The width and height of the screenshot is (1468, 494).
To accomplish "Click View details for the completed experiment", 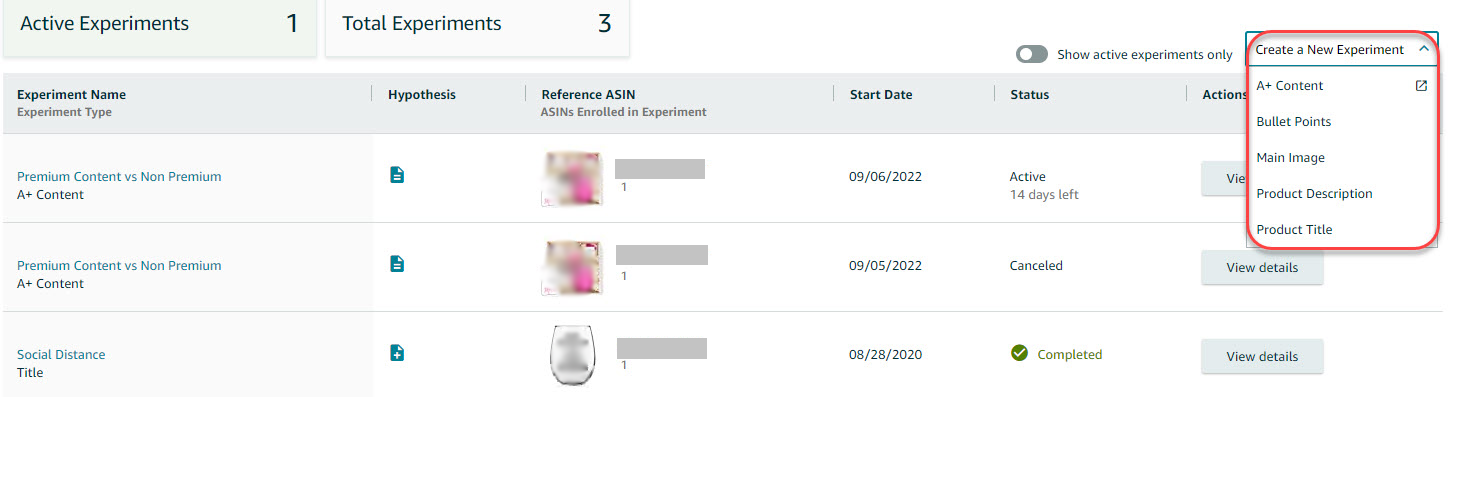I will pyautogui.click(x=1261, y=357).
